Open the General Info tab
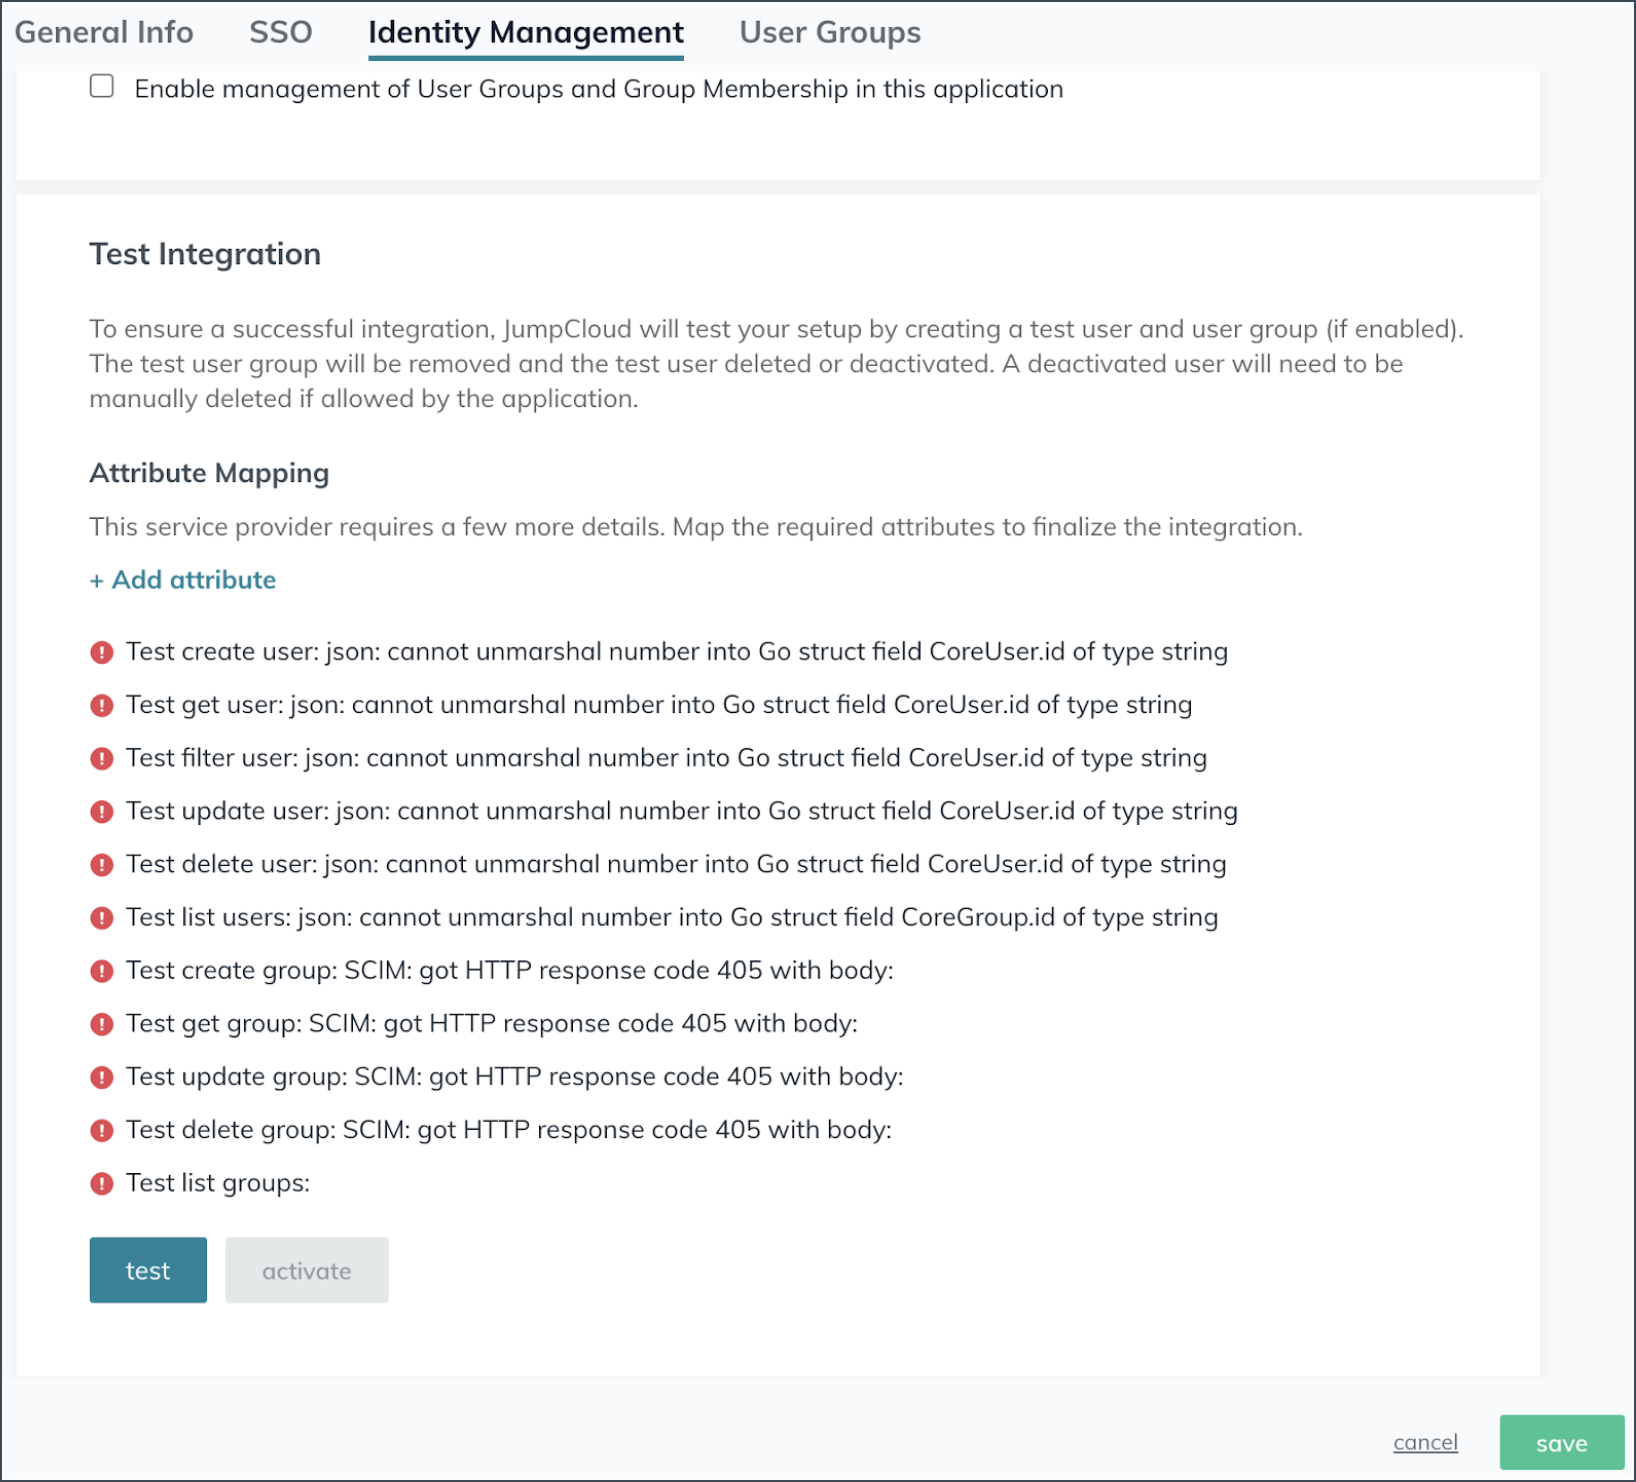Screen dimensions: 1636x1482 pyautogui.click(x=104, y=33)
